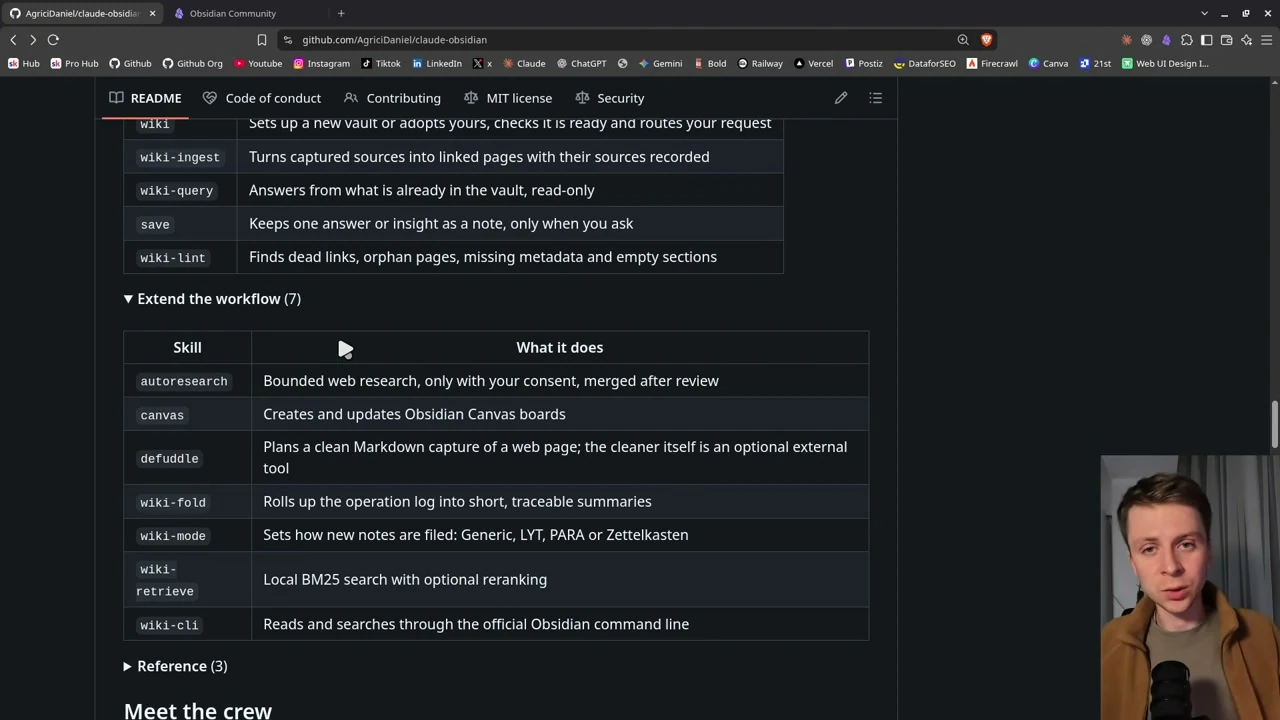Open the zoom magnifier icon in address bar

pos(963,40)
